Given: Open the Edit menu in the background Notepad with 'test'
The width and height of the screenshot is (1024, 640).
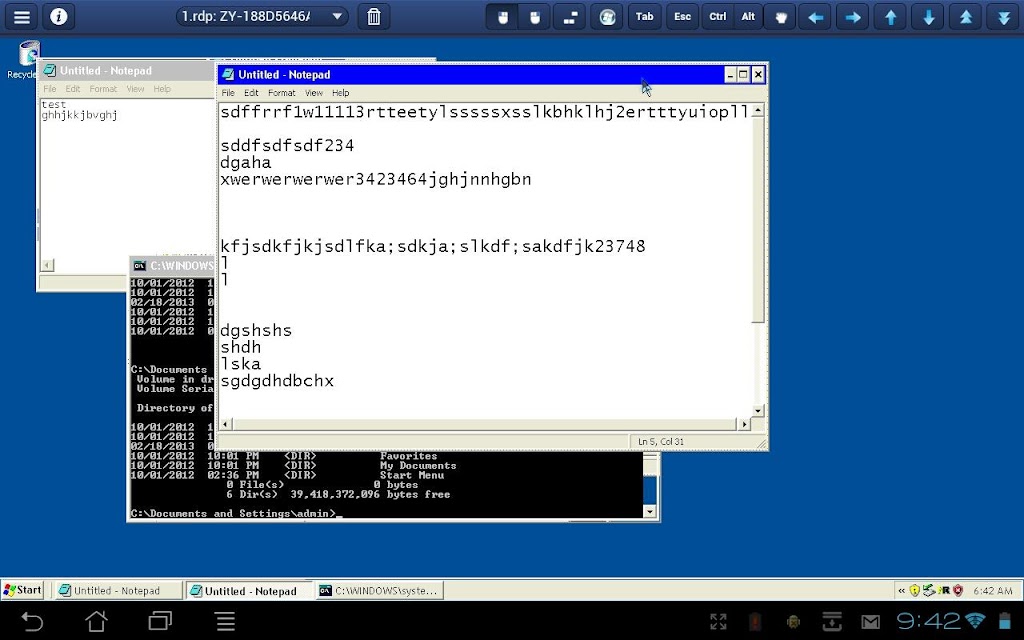Looking at the screenshot, I should coord(72,89).
